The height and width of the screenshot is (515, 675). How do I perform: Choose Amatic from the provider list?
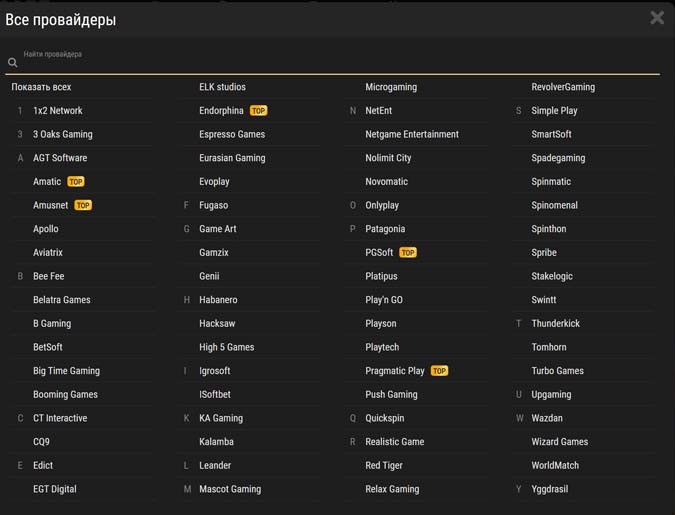pos(47,182)
